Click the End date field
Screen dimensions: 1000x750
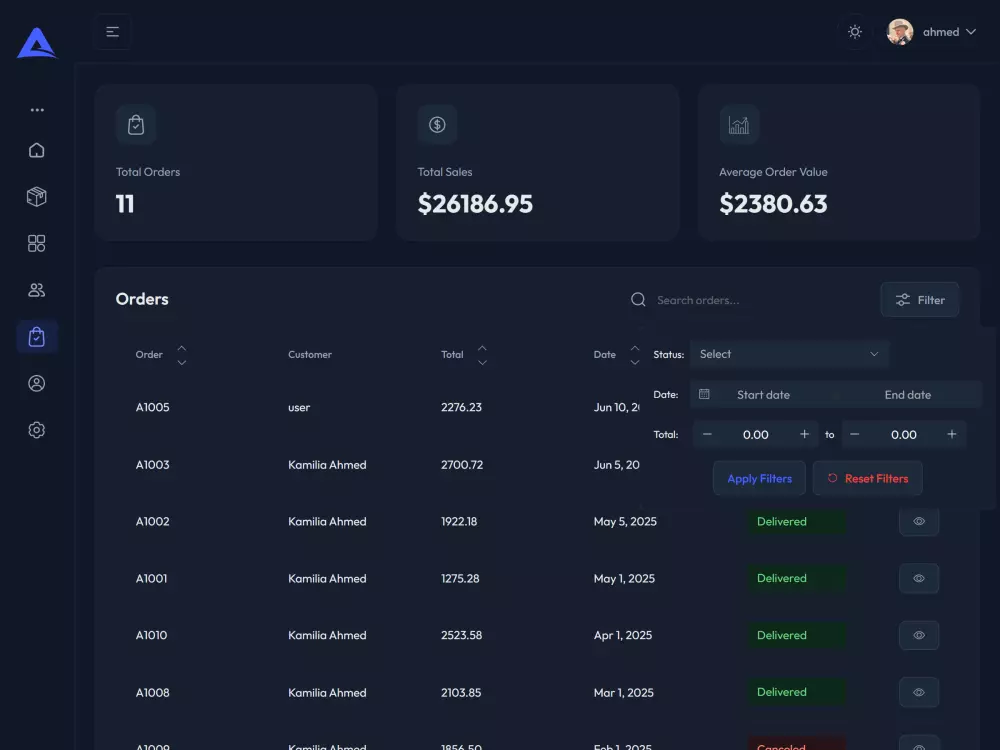point(908,395)
